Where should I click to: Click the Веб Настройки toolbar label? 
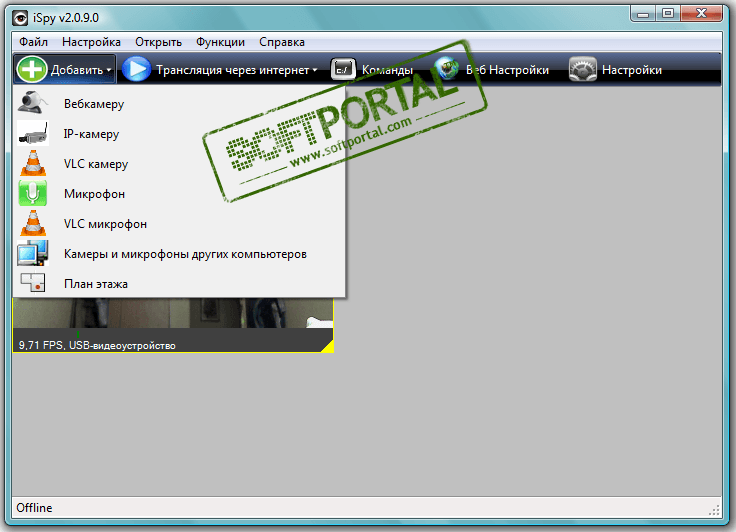click(x=507, y=70)
